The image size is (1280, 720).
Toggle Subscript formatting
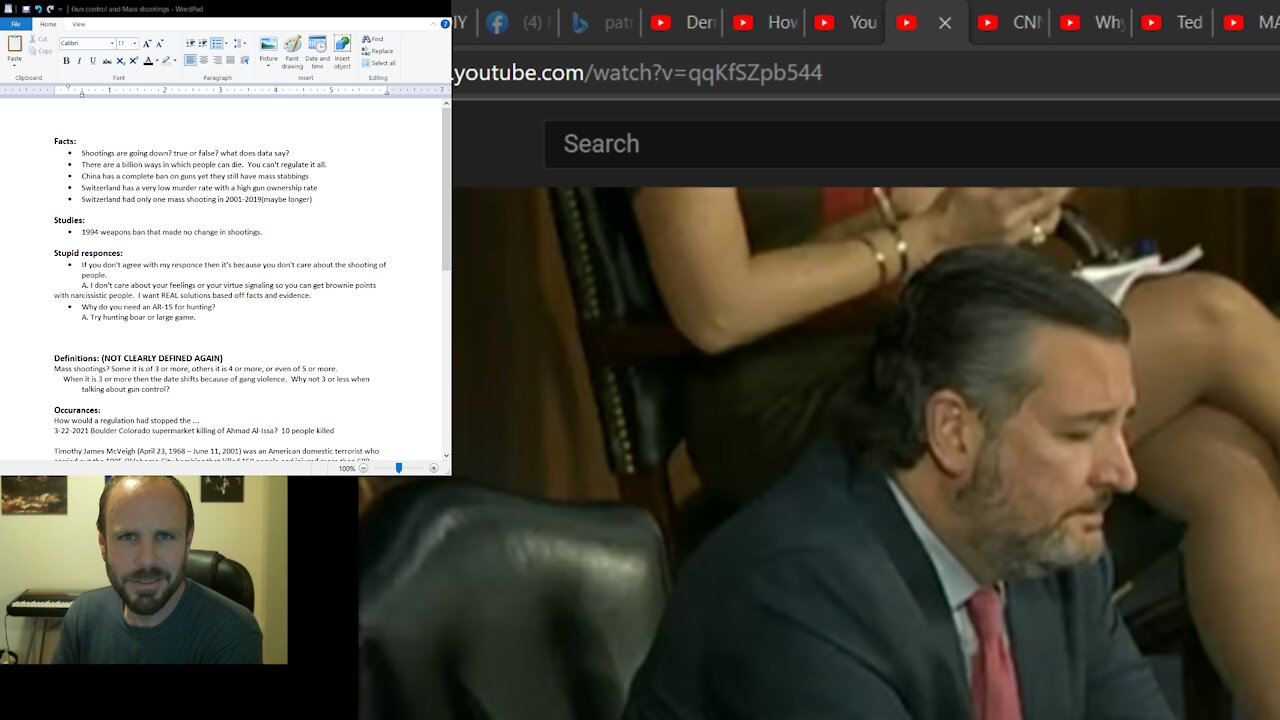coord(120,61)
